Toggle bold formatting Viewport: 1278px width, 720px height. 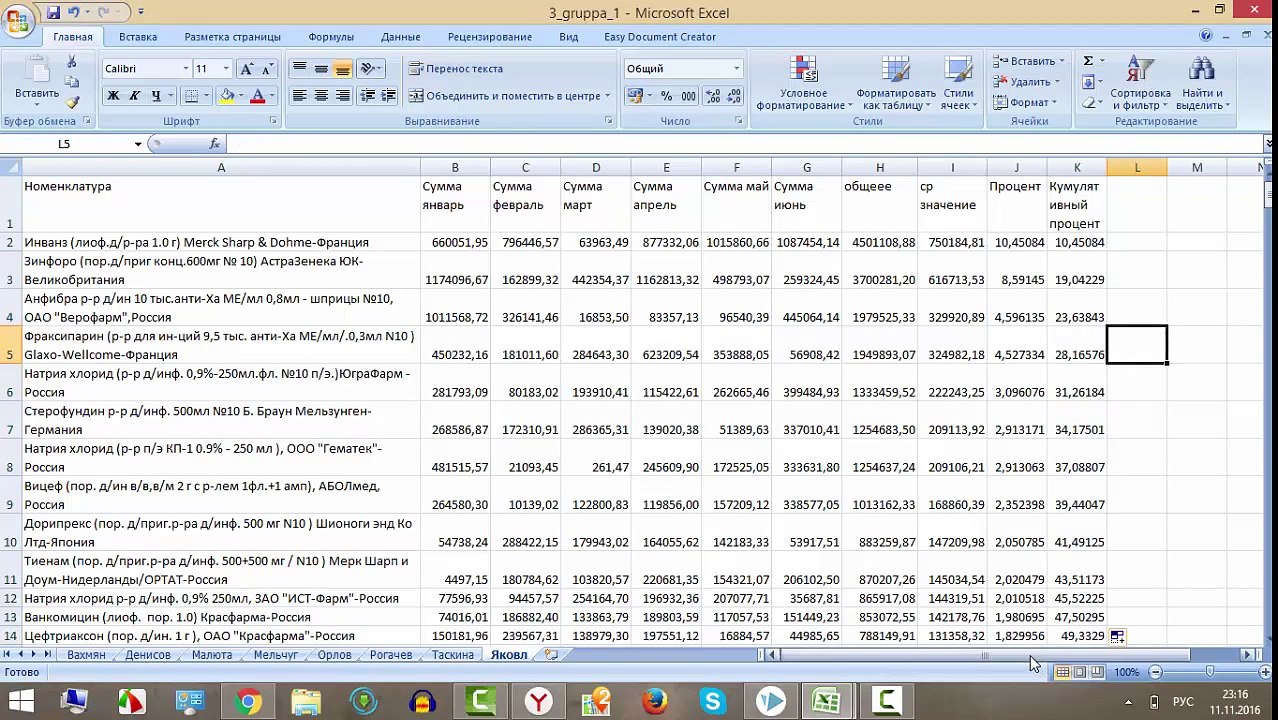tap(113, 96)
